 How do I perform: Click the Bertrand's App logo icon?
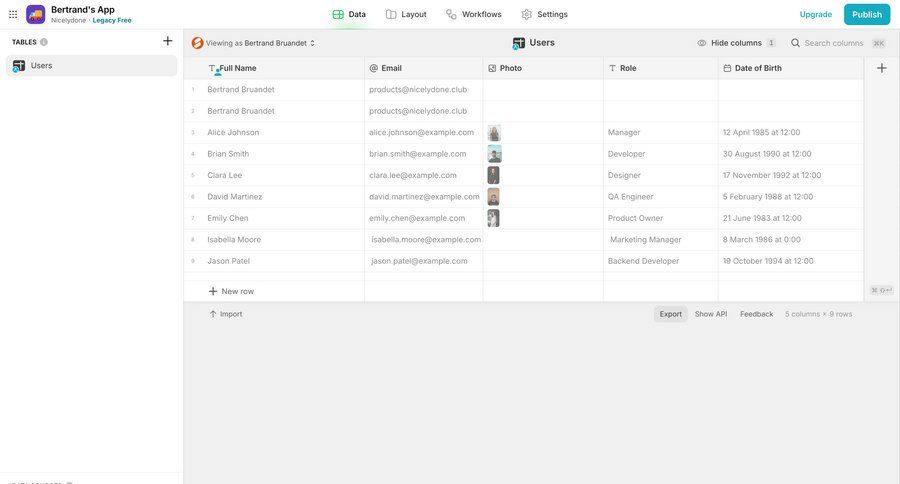(x=36, y=14)
